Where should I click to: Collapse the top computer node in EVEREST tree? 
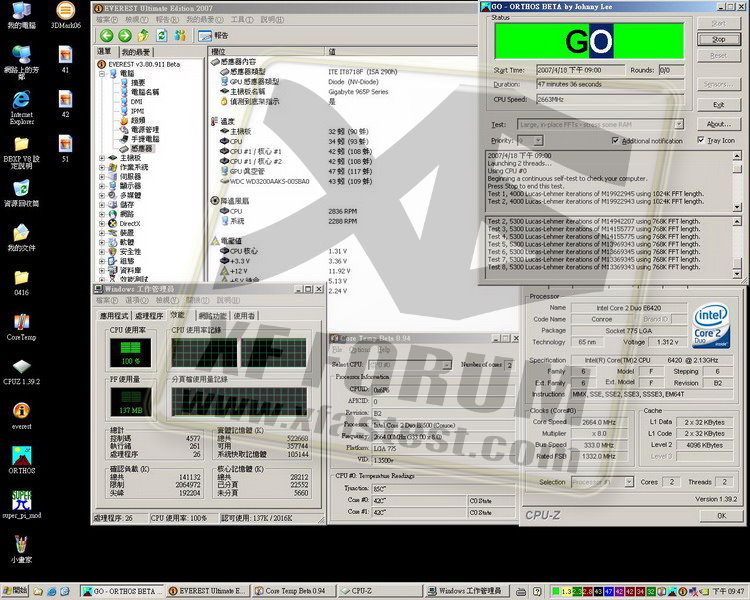[102, 74]
